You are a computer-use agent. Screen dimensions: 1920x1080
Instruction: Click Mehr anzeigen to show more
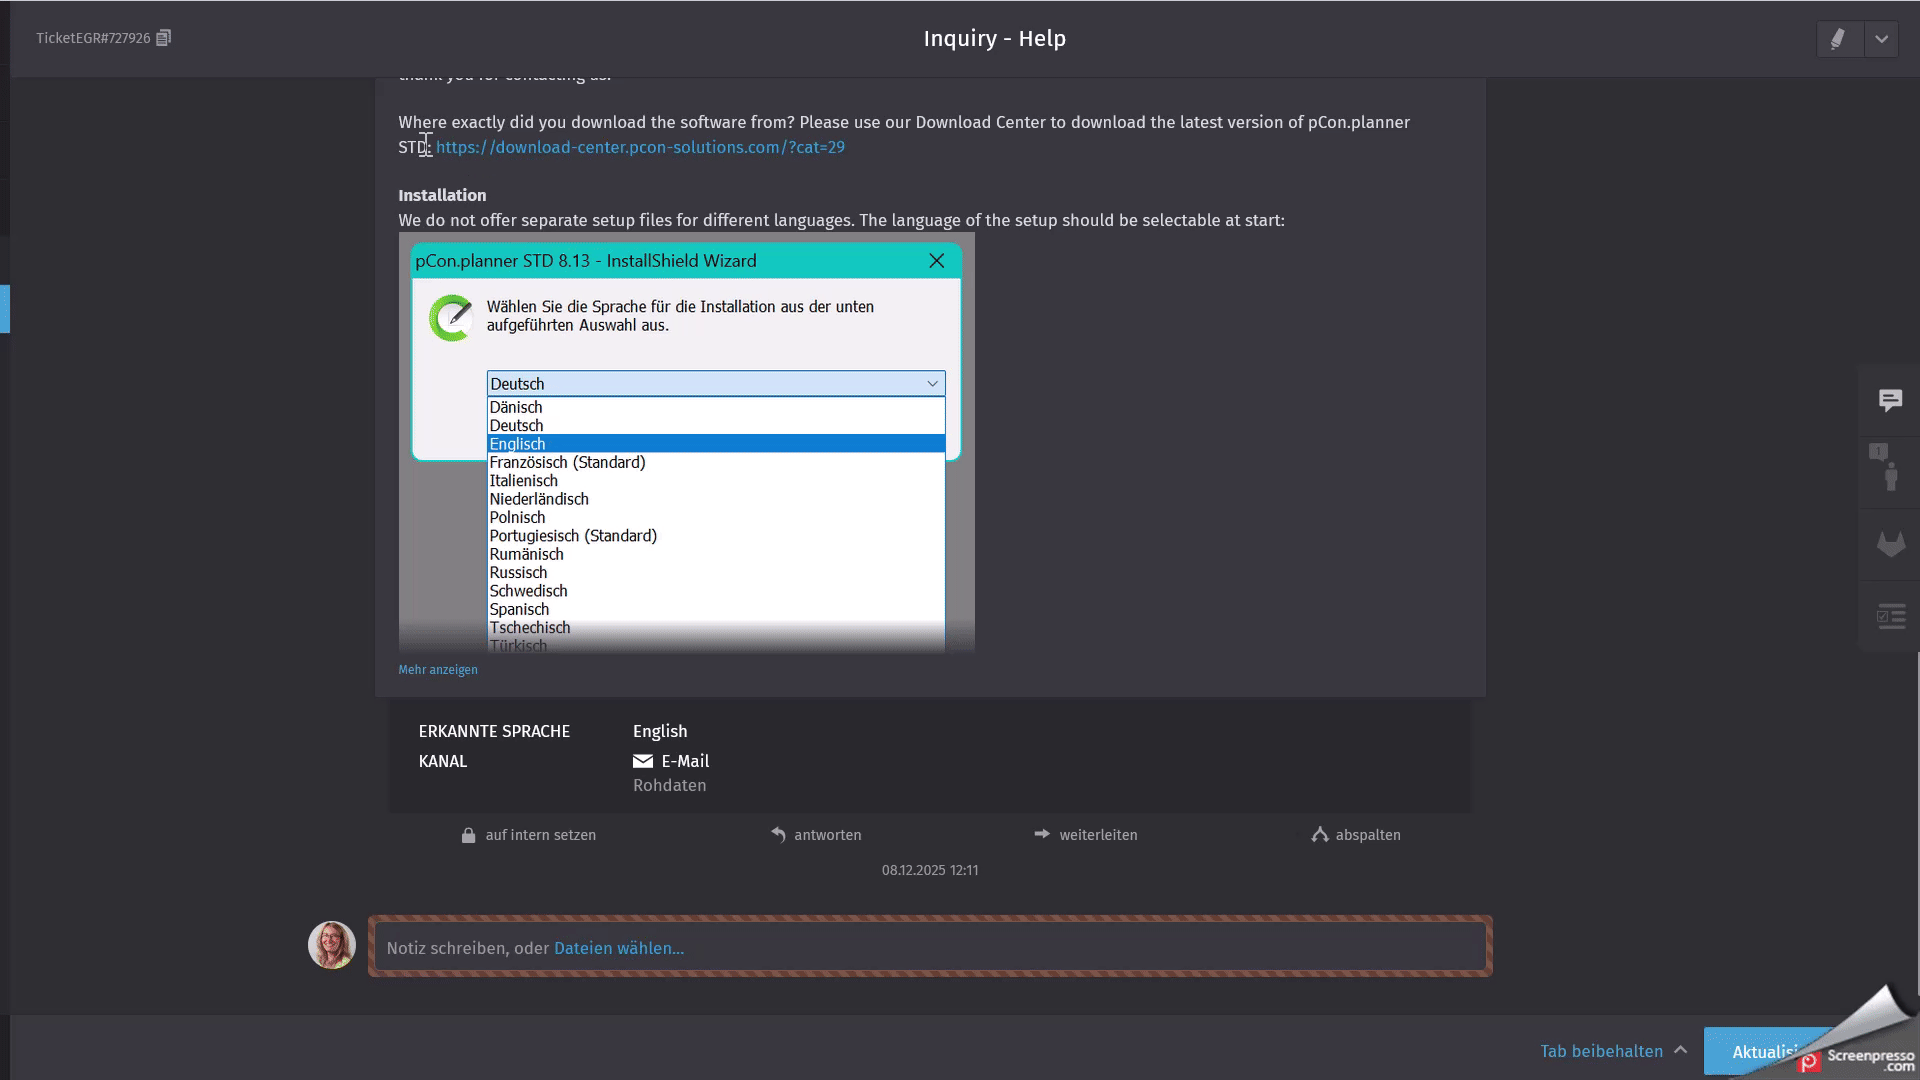(438, 670)
